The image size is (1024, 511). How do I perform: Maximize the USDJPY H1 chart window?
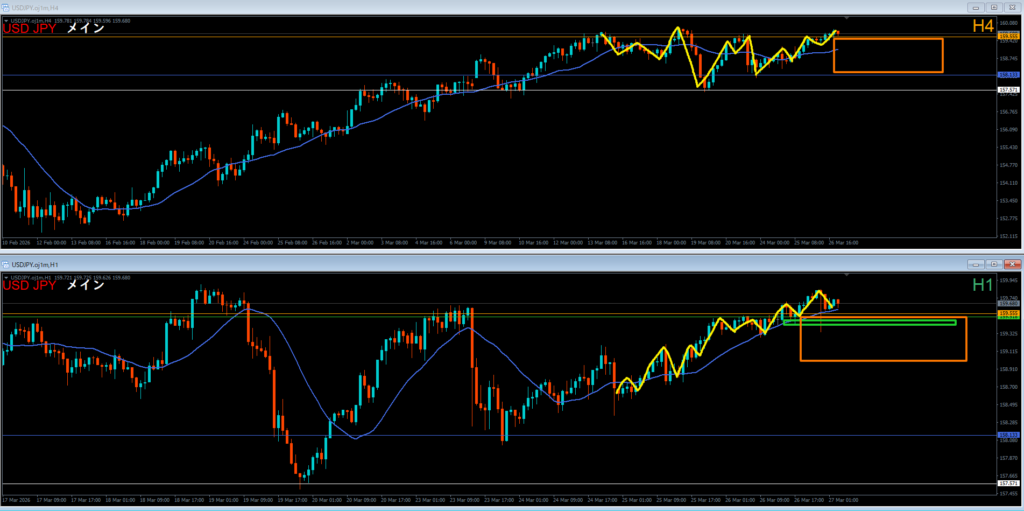994,264
